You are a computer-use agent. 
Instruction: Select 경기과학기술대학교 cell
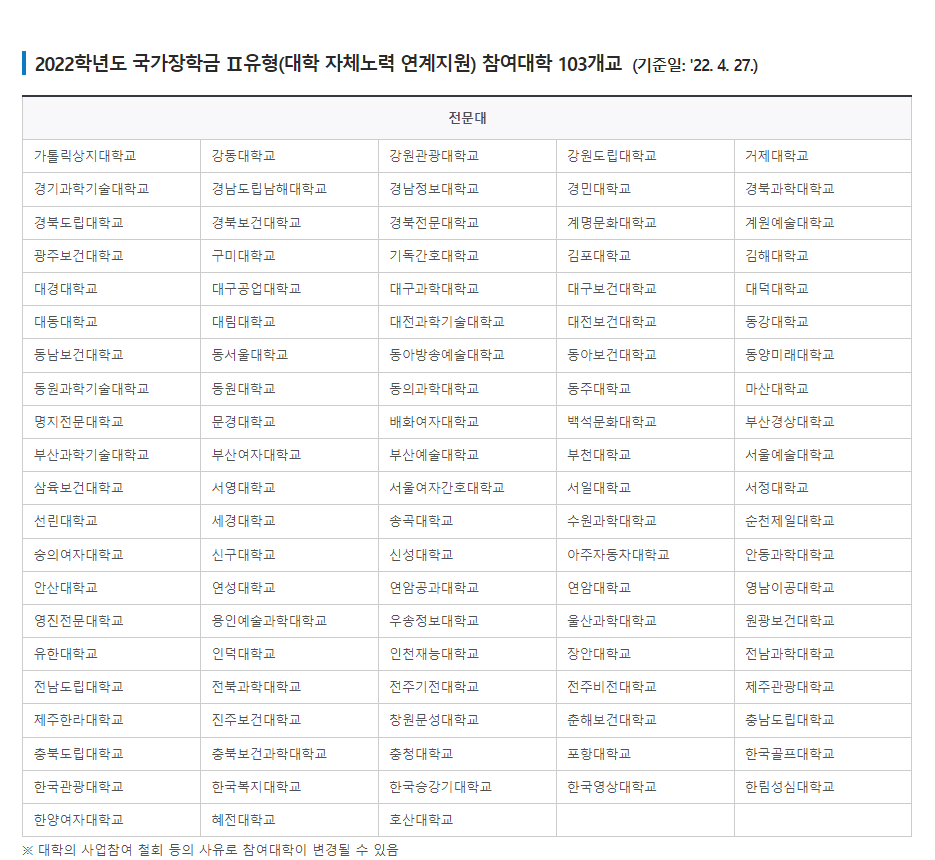(112, 190)
